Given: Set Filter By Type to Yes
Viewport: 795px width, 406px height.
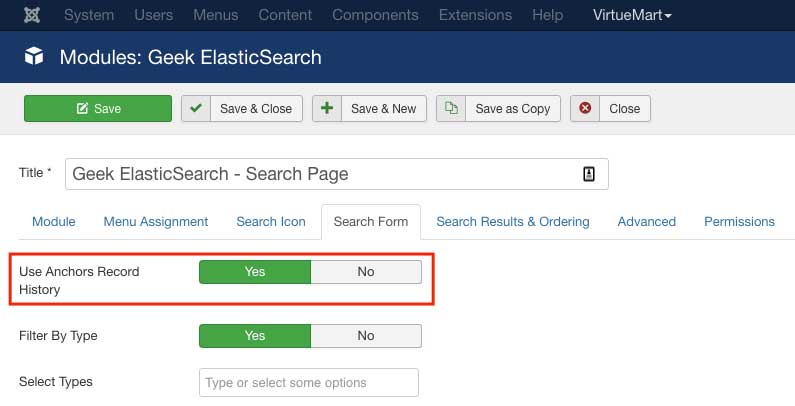Looking at the screenshot, I should (255, 336).
